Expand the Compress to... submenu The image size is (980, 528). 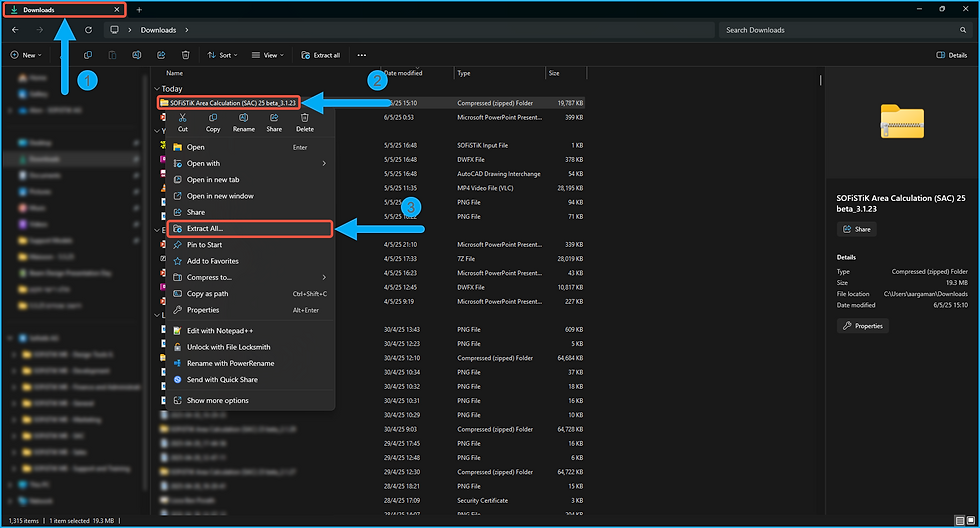(324, 277)
